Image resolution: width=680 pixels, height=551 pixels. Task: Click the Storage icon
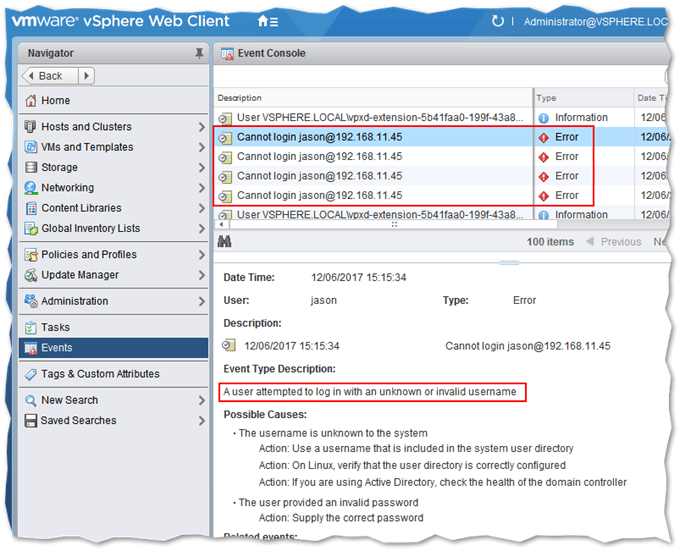point(31,167)
